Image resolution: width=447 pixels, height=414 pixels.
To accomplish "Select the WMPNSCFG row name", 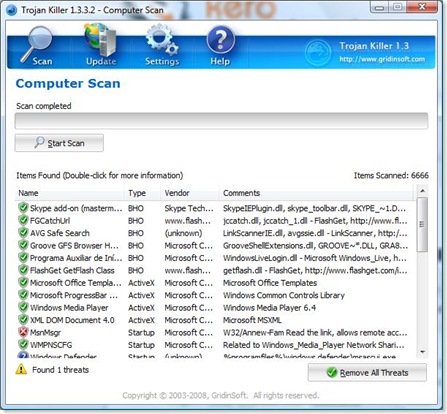I will click(51, 345).
